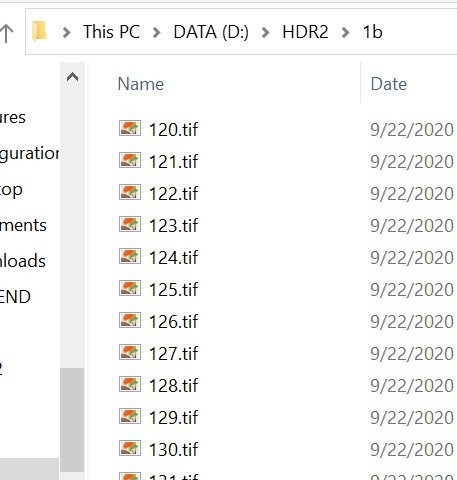Select the 122.tif image icon

[x=130, y=192]
